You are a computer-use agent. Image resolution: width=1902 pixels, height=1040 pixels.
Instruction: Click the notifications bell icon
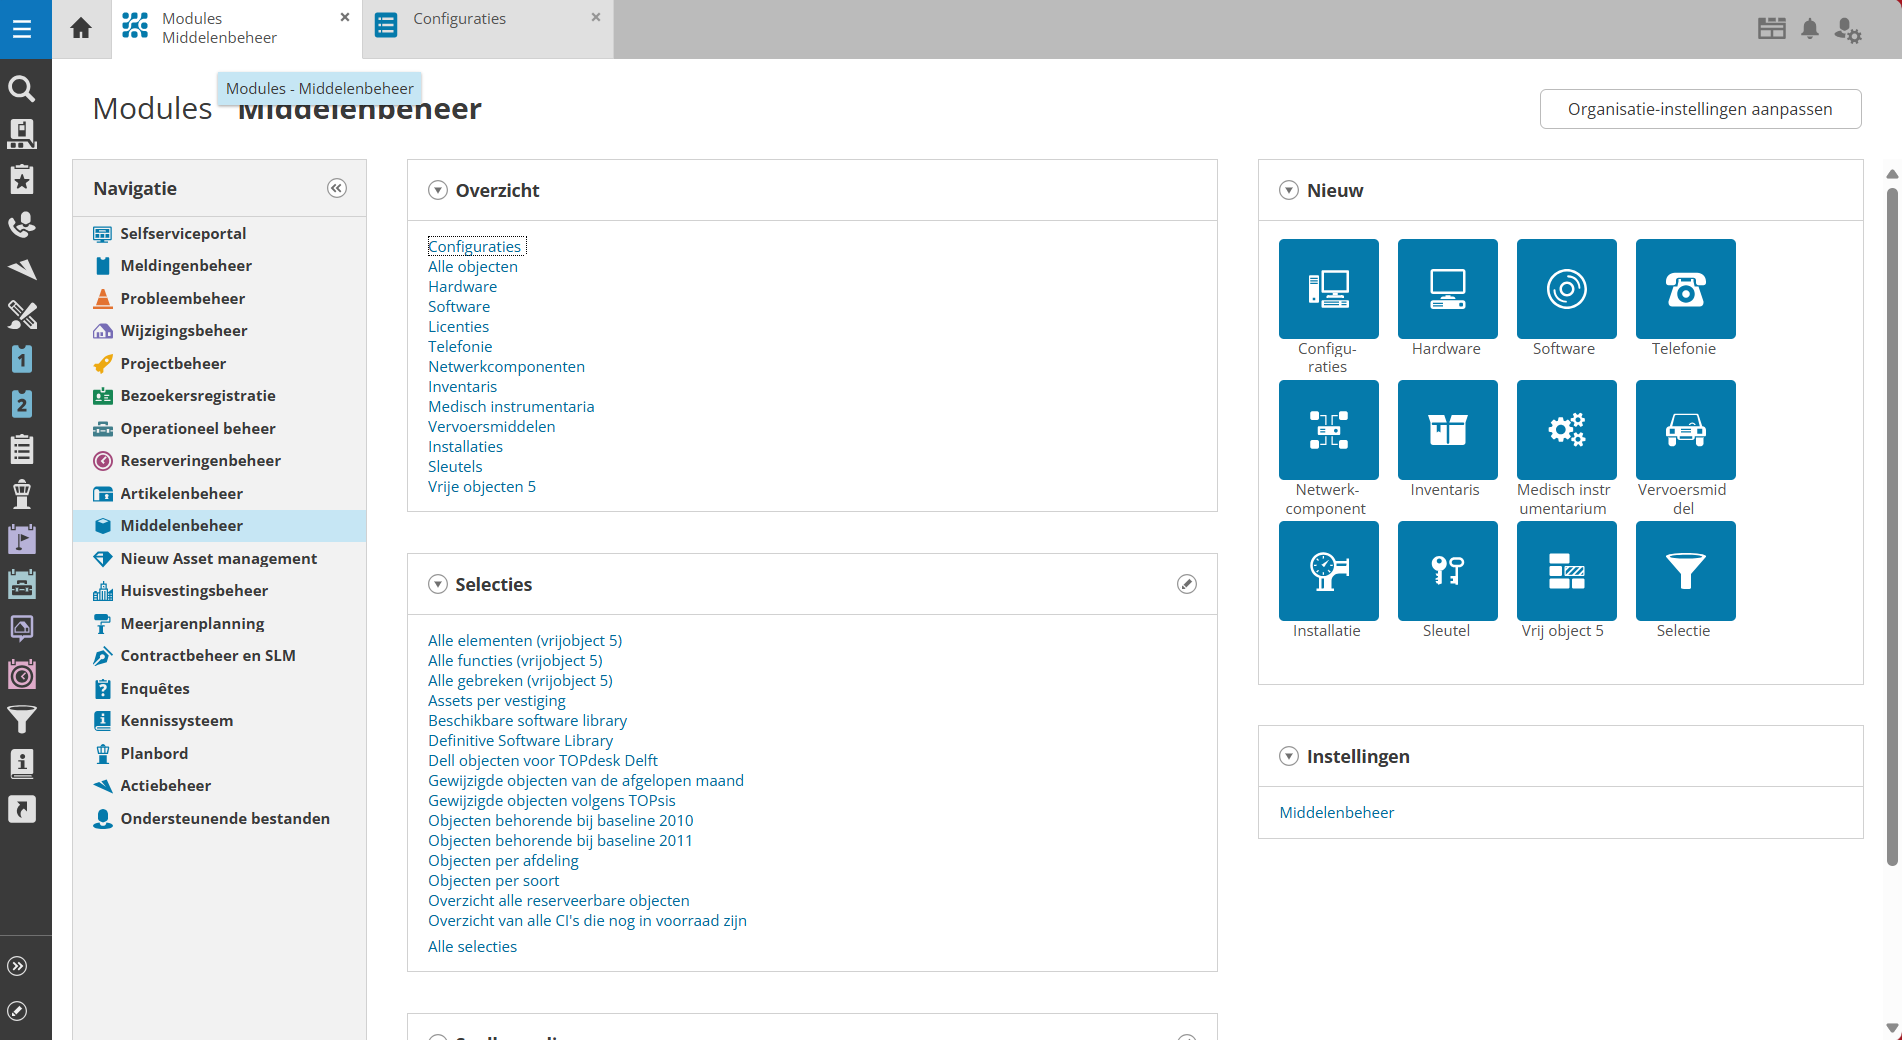(x=1809, y=29)
